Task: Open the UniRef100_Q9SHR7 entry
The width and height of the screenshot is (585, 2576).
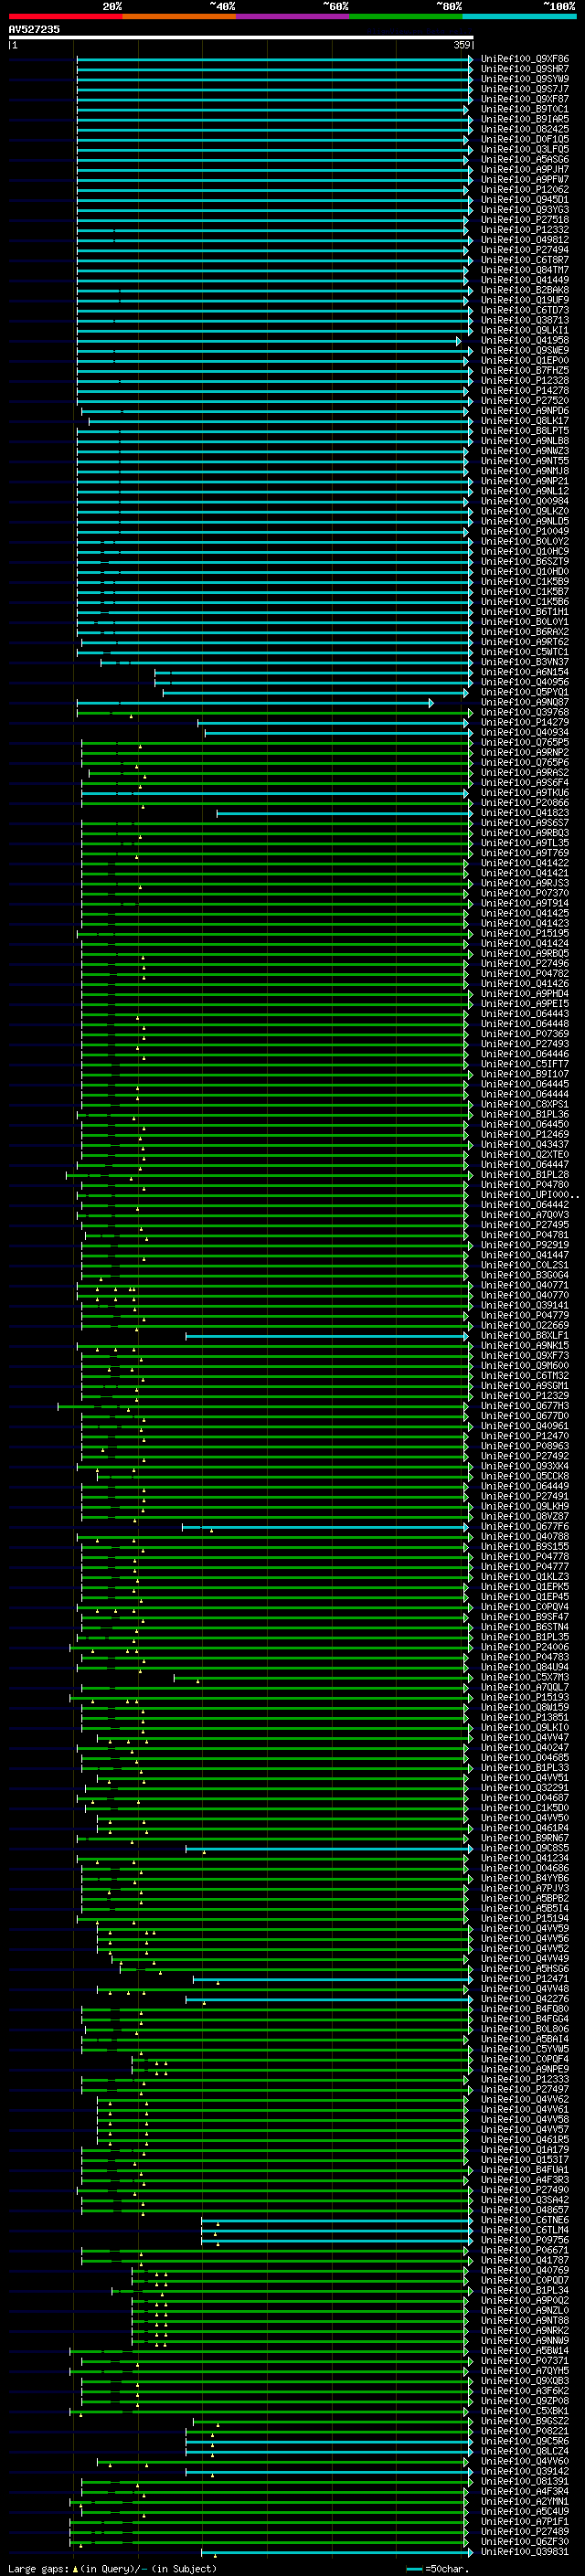Action: [x=524, y=69]
